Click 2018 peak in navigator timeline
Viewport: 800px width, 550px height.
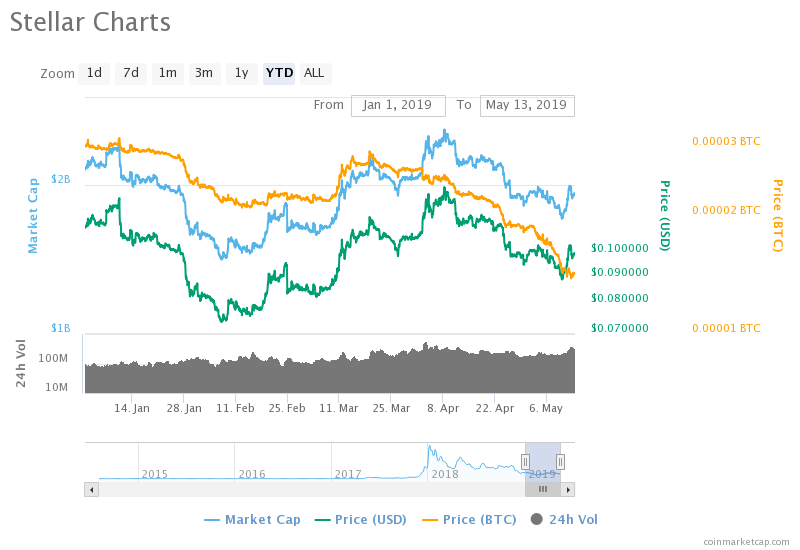coord(429,449)
